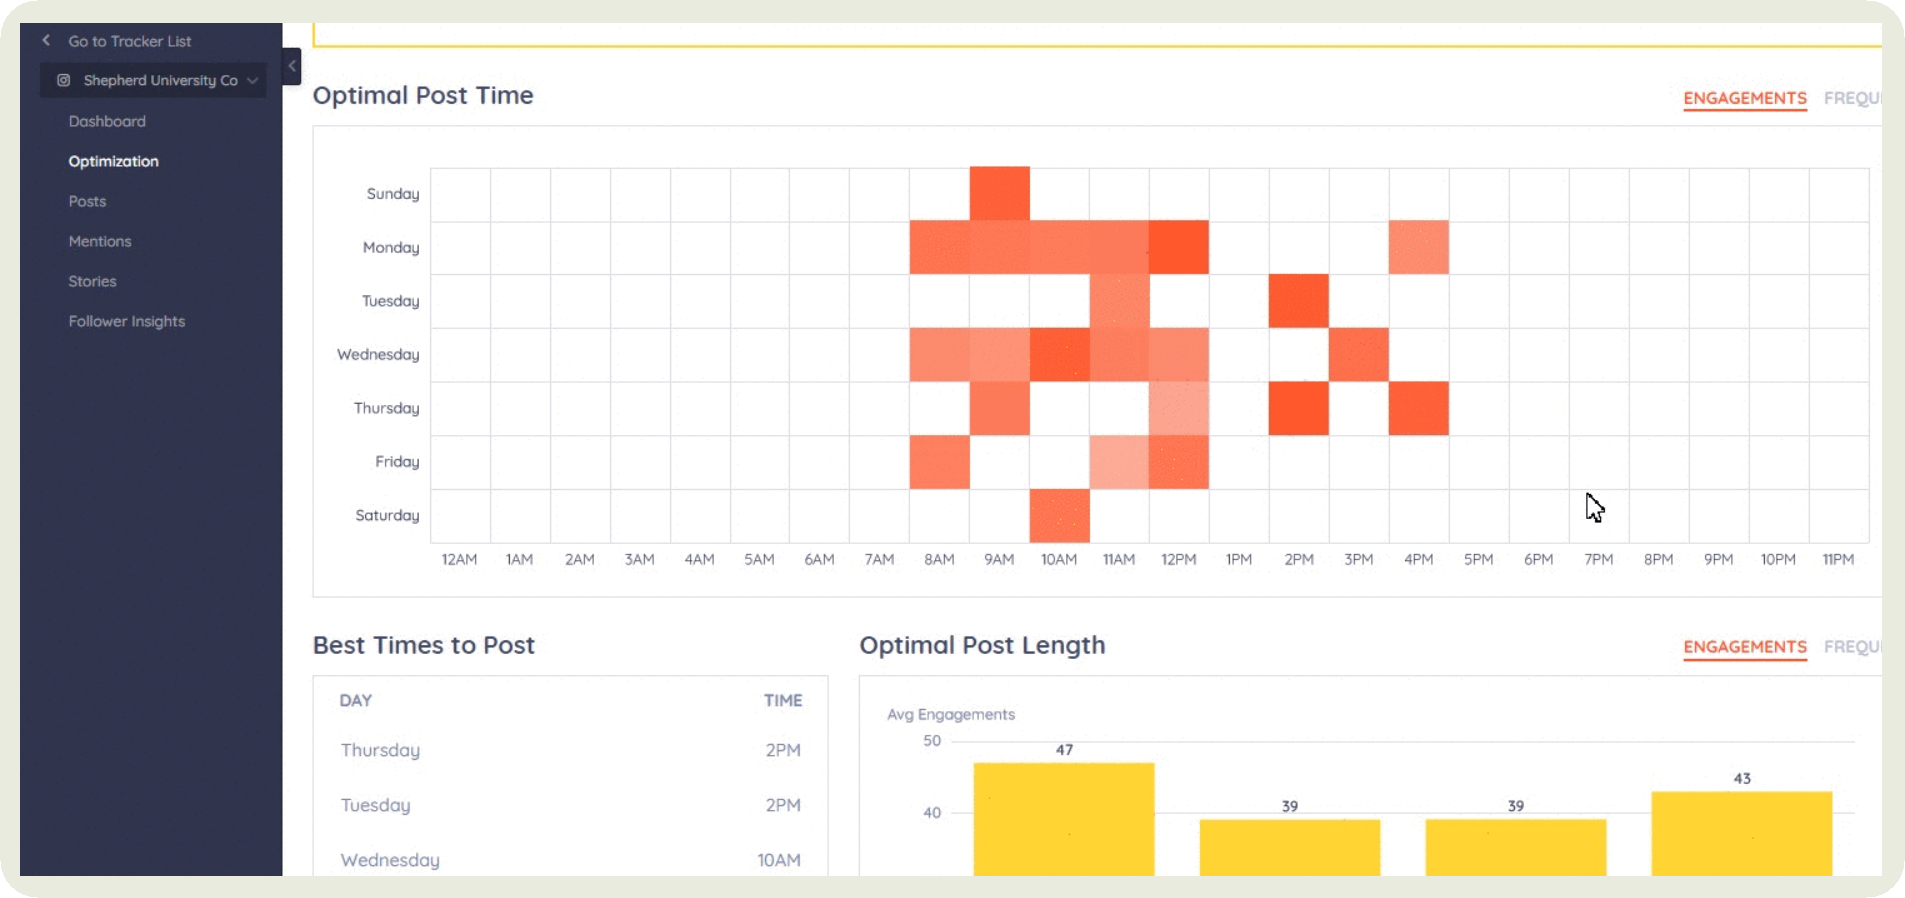Switch Optimal Post Length to the Frequency tab
1905x898 pixels.
pyautogui.click(x=1852, y=647)
